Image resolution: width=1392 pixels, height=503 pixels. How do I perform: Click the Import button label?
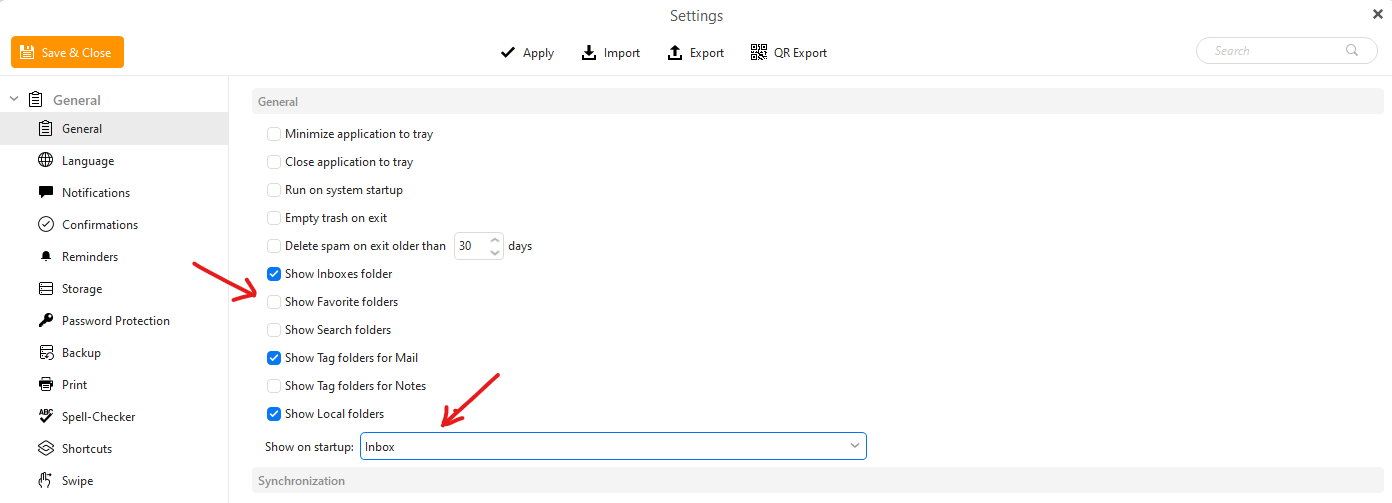622,53
